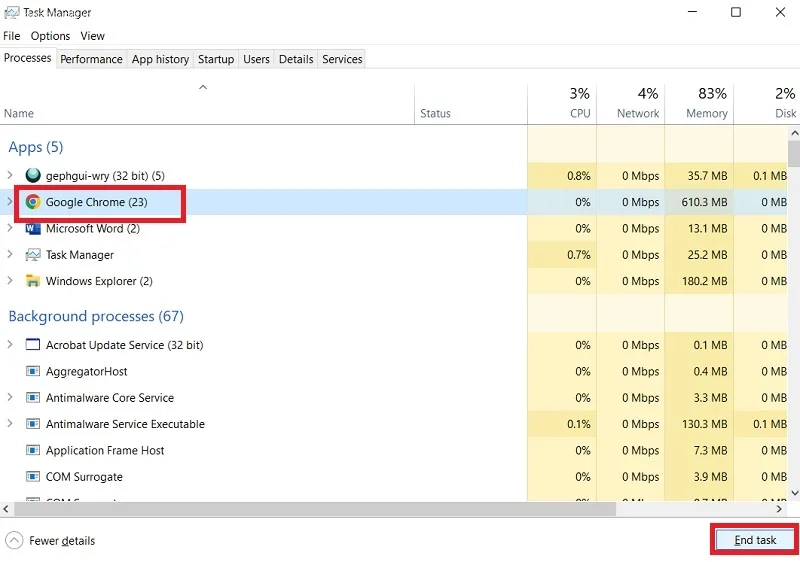Expand the Google Chrome process group
The width and height of the screenshot is (800, 562).
[10, 202]
